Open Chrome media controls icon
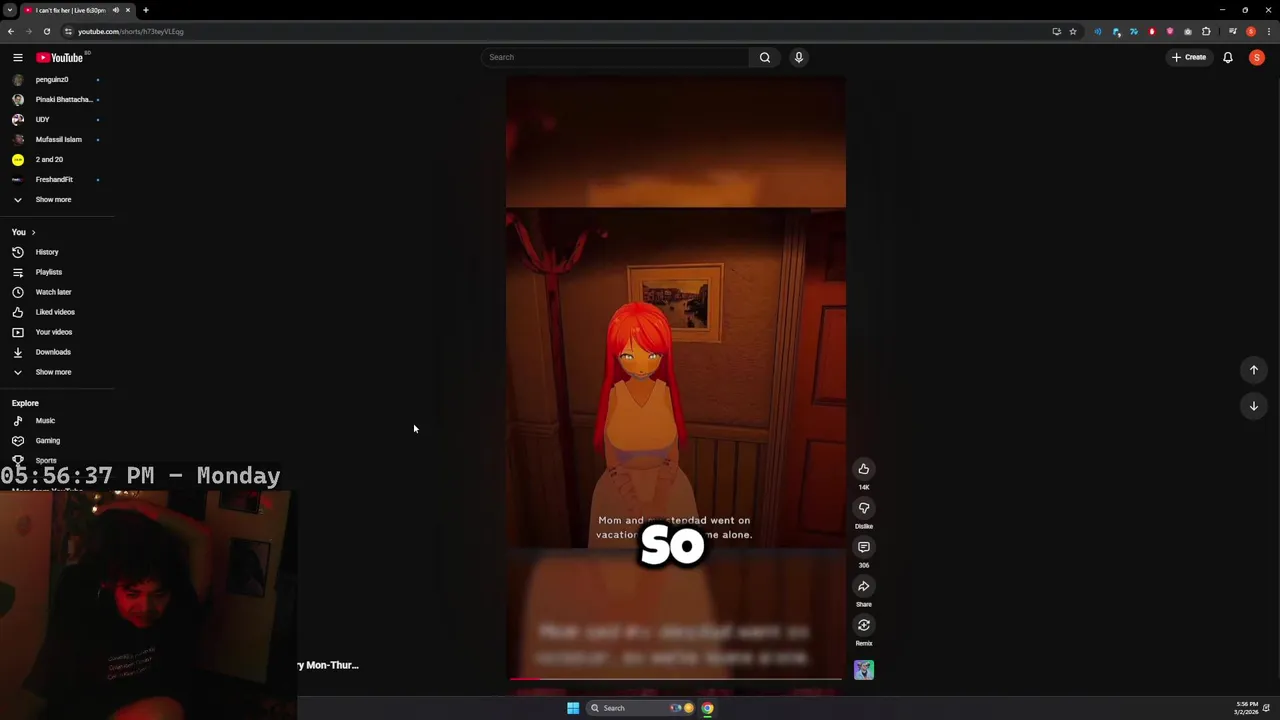The image size is (1280, 720). [1233, 31]
